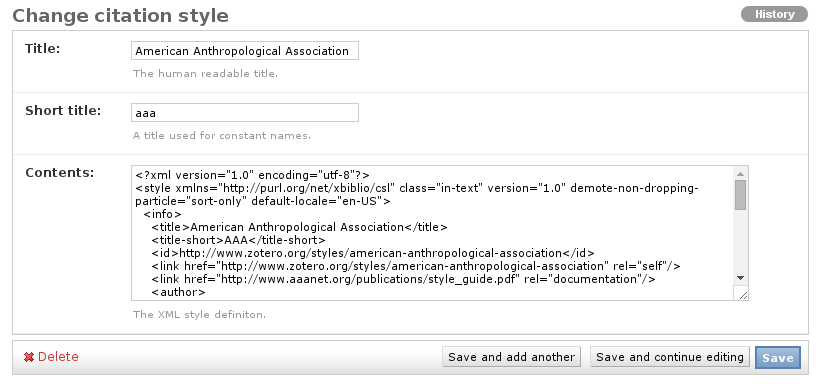Click the Contents textarea resize grip

tap(743, 295)
